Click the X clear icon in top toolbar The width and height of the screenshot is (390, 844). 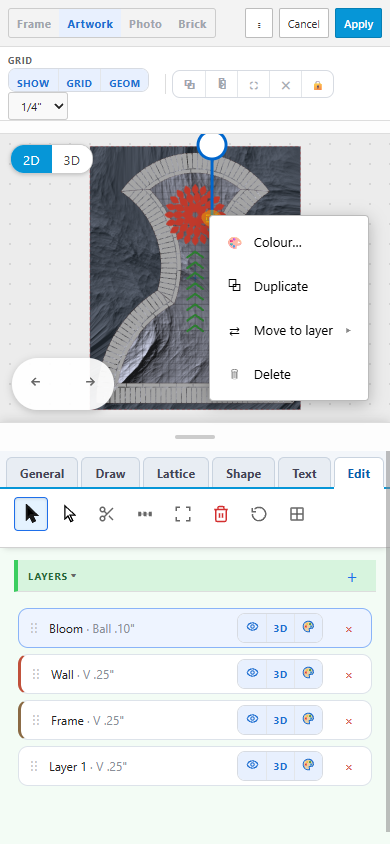pos(286,85)
